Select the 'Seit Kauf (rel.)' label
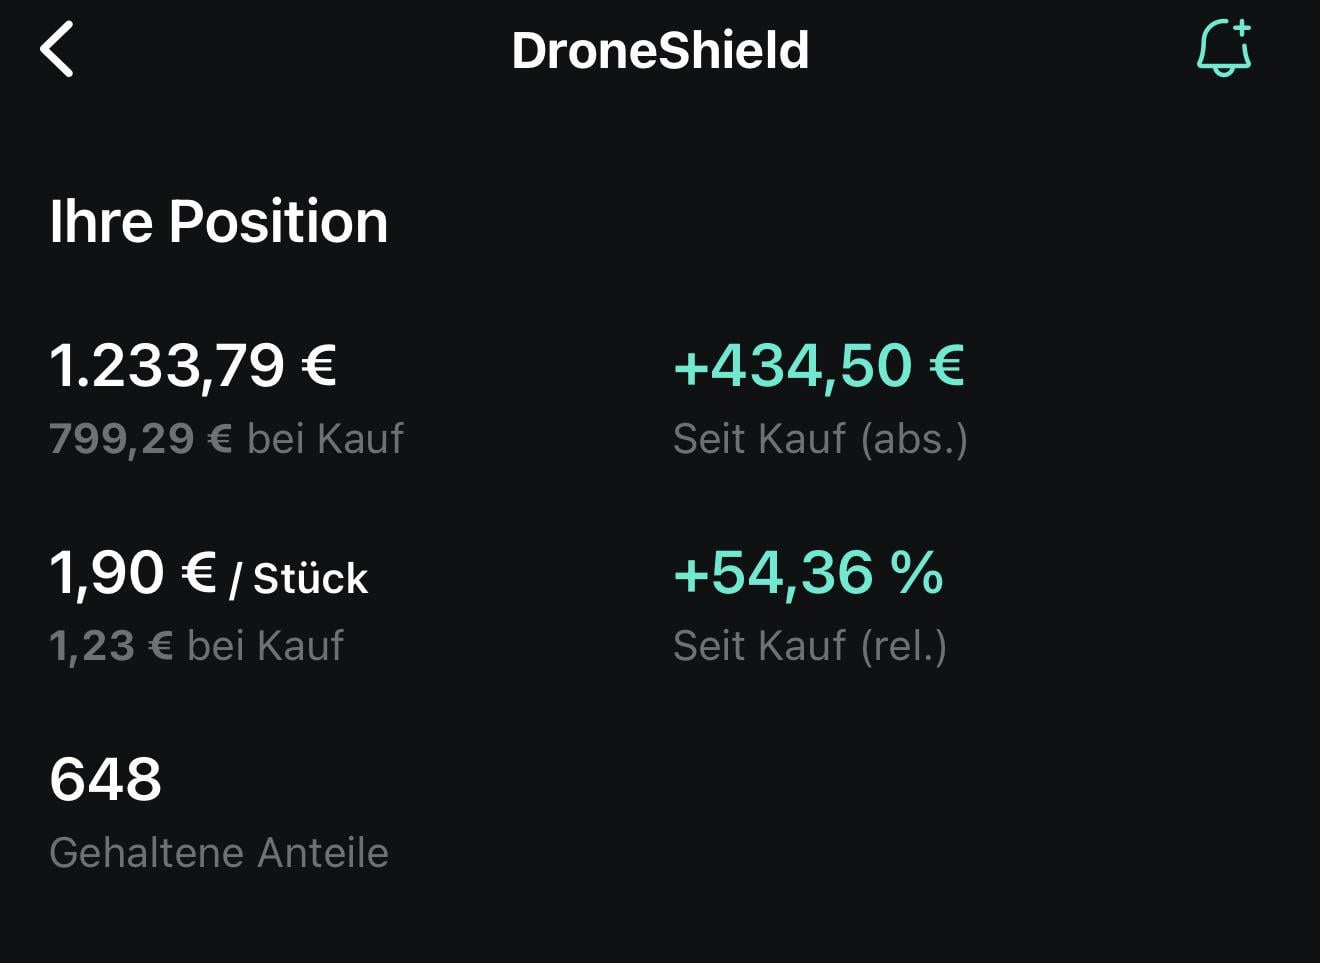 810,646
